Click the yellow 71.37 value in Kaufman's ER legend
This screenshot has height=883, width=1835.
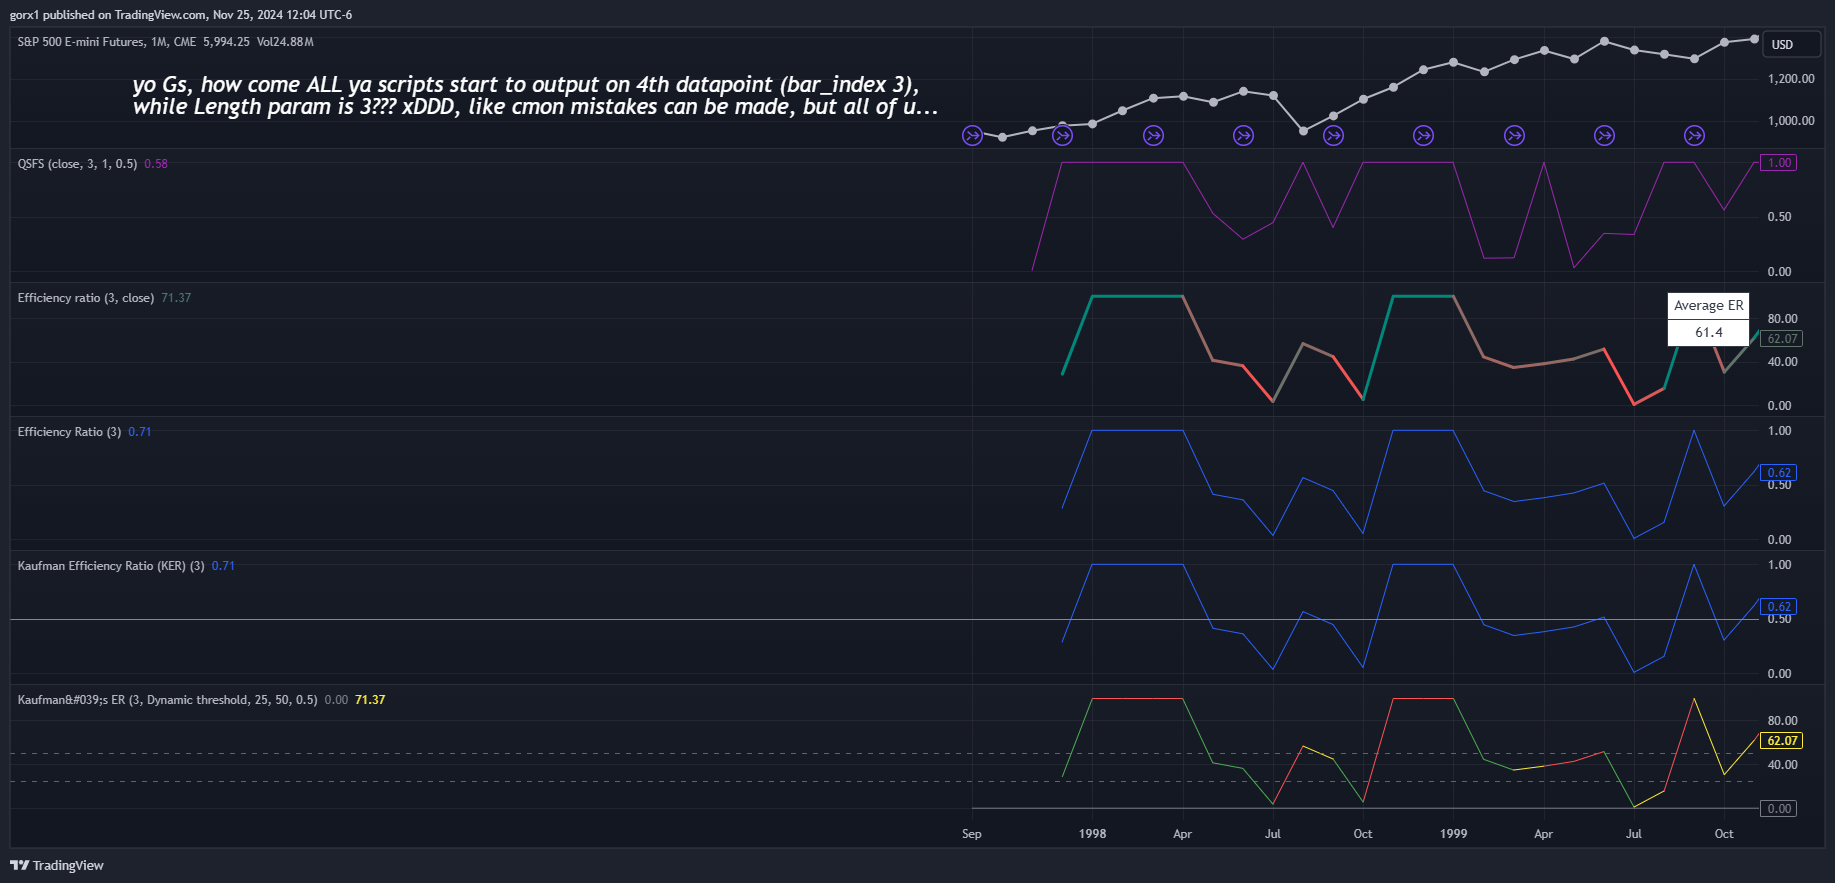coord(370,700)
